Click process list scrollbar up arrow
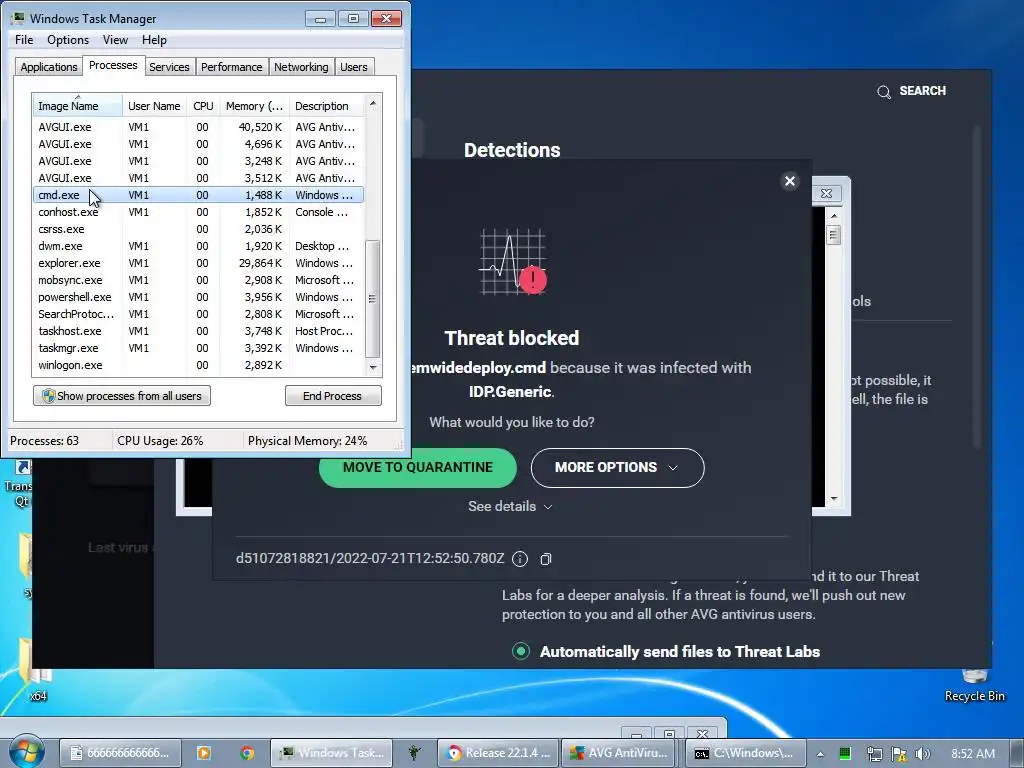The width and height of the screenshot is (1024, 768). point(373,103)
